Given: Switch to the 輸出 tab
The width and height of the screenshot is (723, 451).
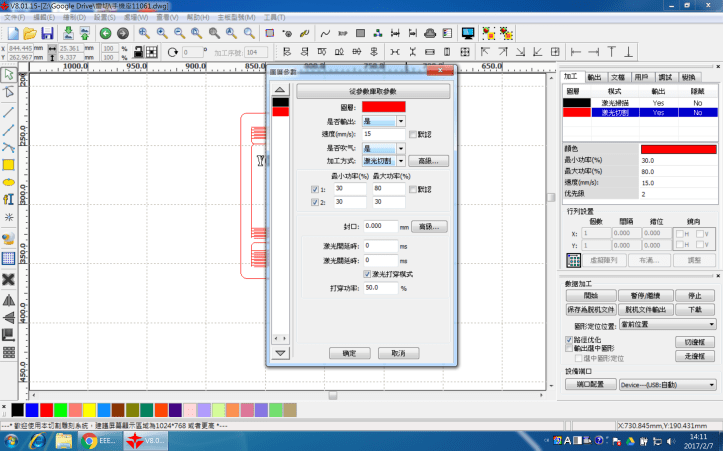Looking at the screenshot, I should point(595,76).
